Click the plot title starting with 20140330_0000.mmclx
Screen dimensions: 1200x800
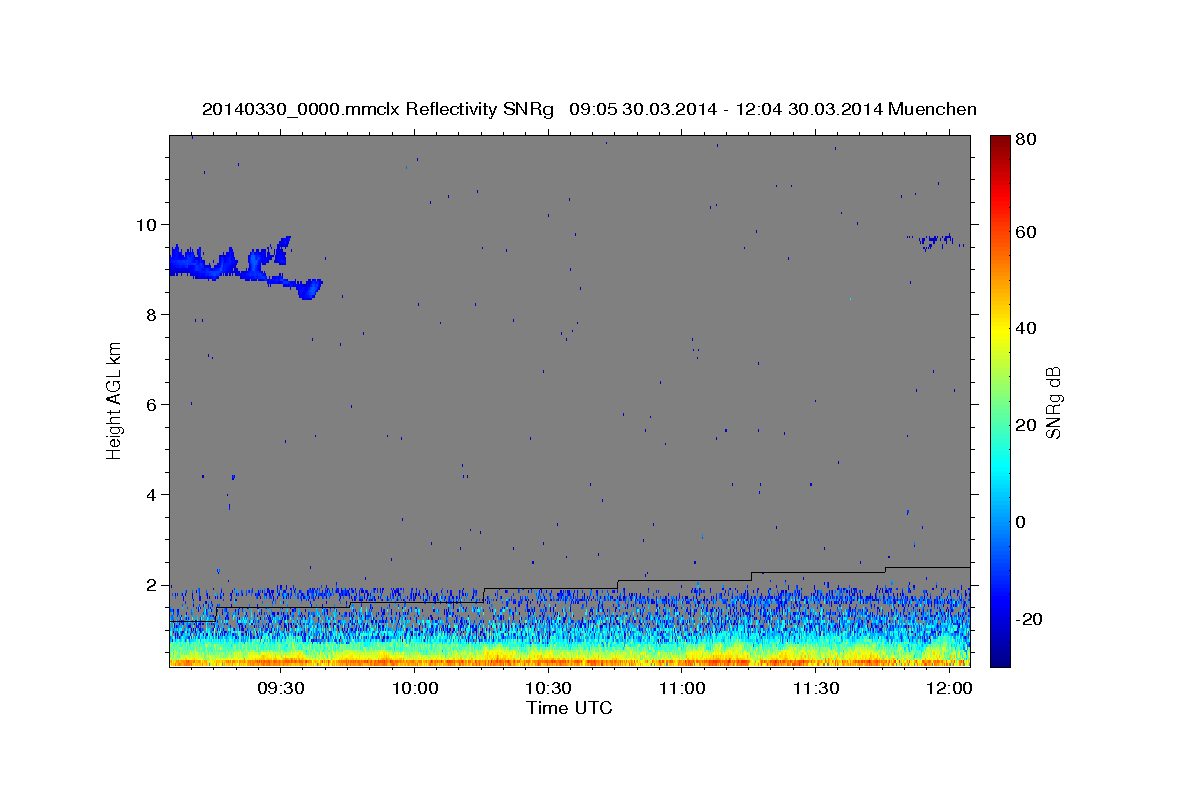[x=589, y=109]
